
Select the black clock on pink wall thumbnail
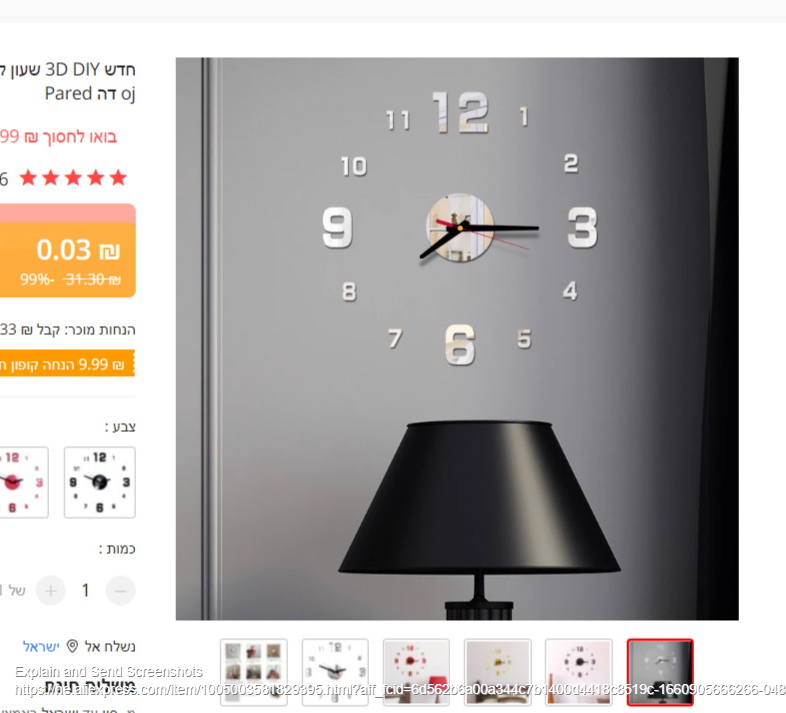coord(578,672)
